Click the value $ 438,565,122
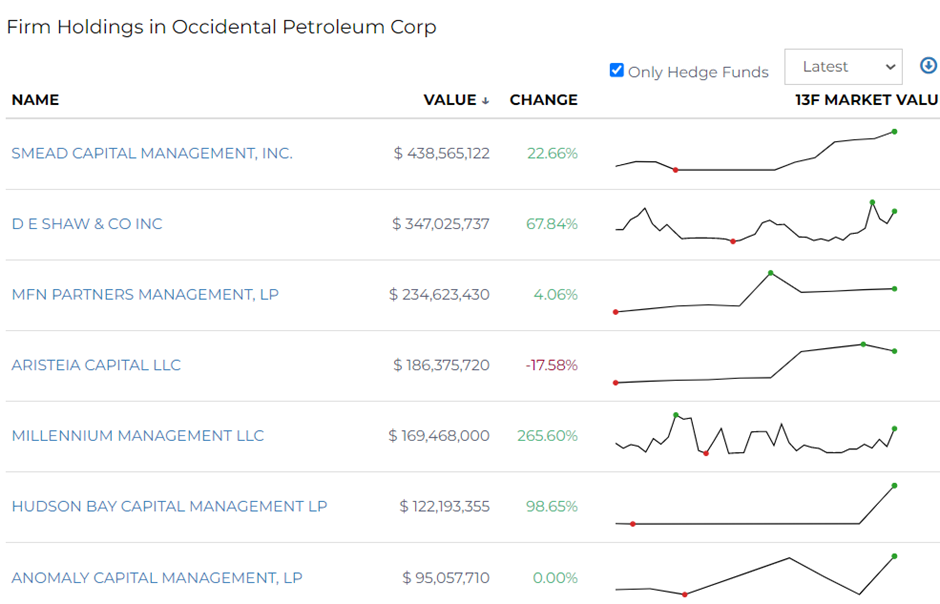Screen dimensions: 940x604 pyautogui.click(x=441, y=153)
